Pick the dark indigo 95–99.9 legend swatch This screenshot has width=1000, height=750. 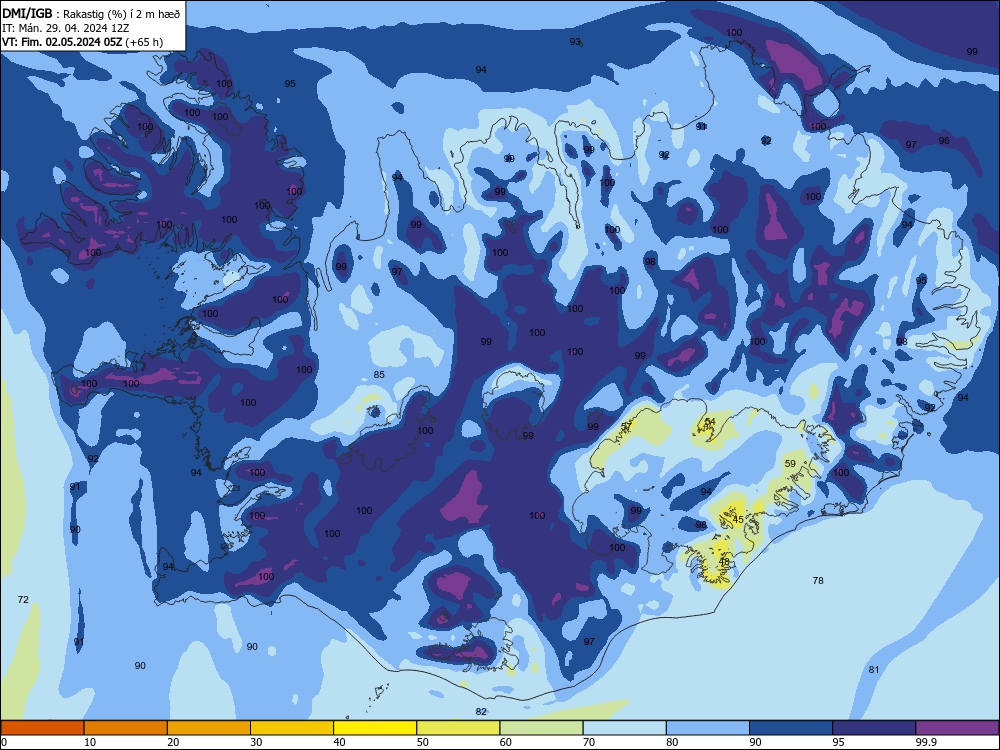coord(874,728)
